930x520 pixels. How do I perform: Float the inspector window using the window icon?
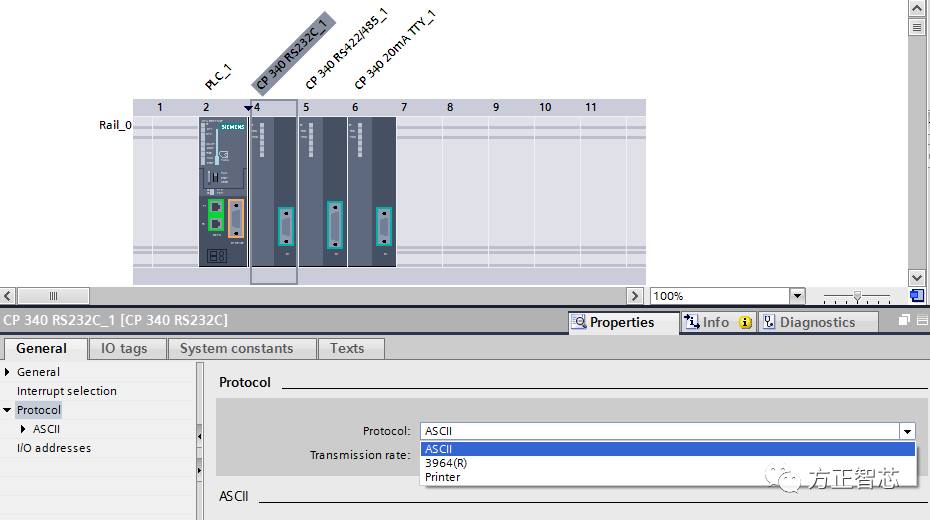point(904,321)
